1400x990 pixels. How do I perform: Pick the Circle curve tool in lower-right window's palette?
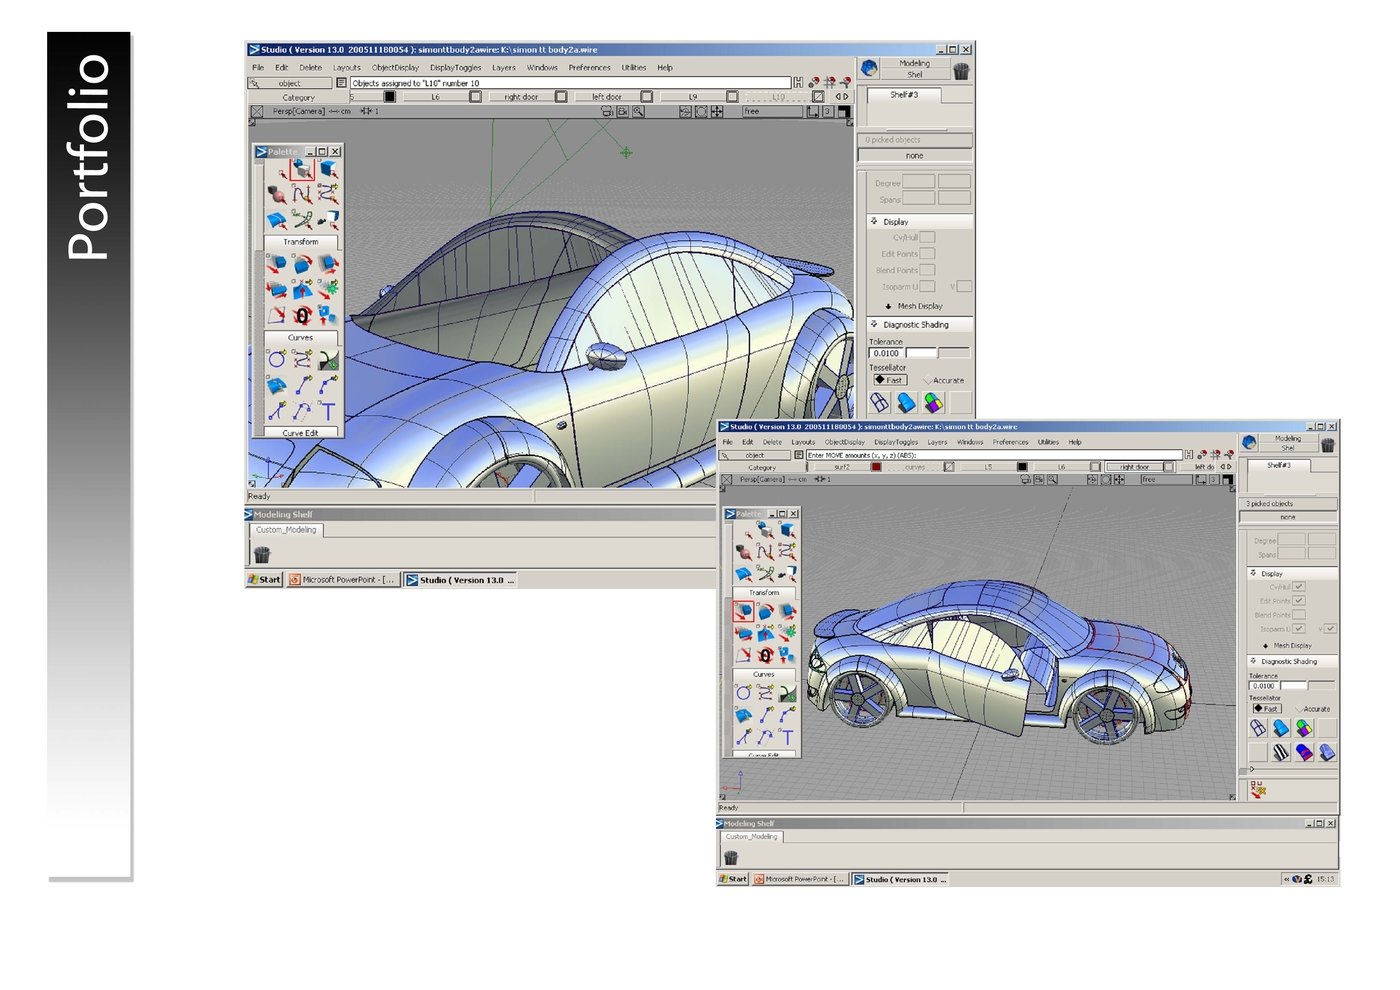click(744, 693)
